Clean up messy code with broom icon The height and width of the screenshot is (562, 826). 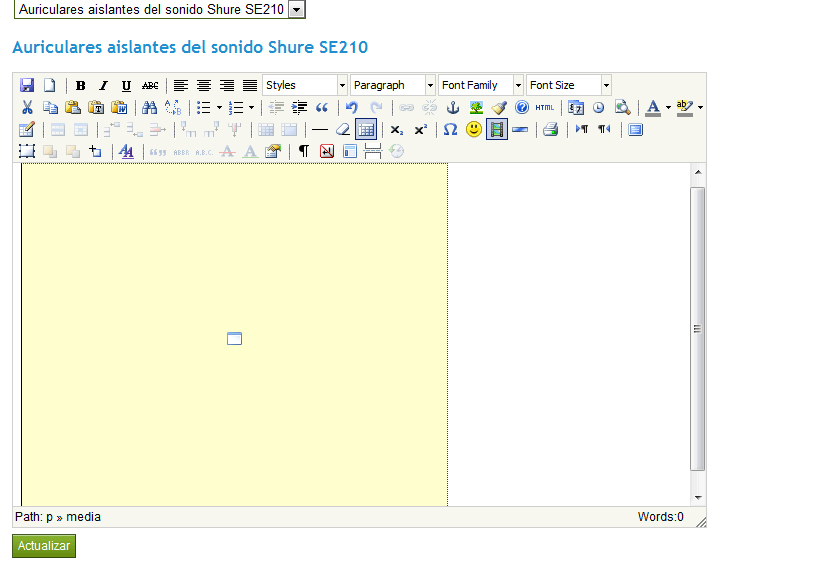[x=499, y=107]
